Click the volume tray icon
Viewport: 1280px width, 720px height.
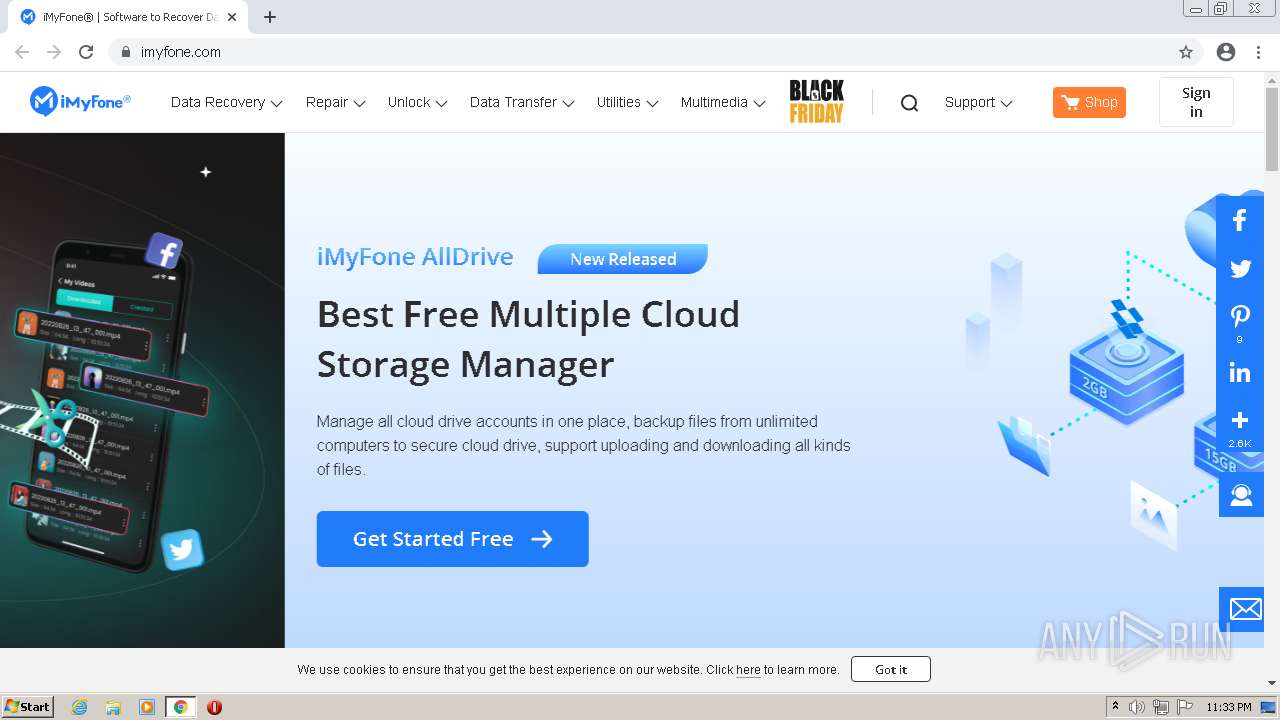[1137, 707]
